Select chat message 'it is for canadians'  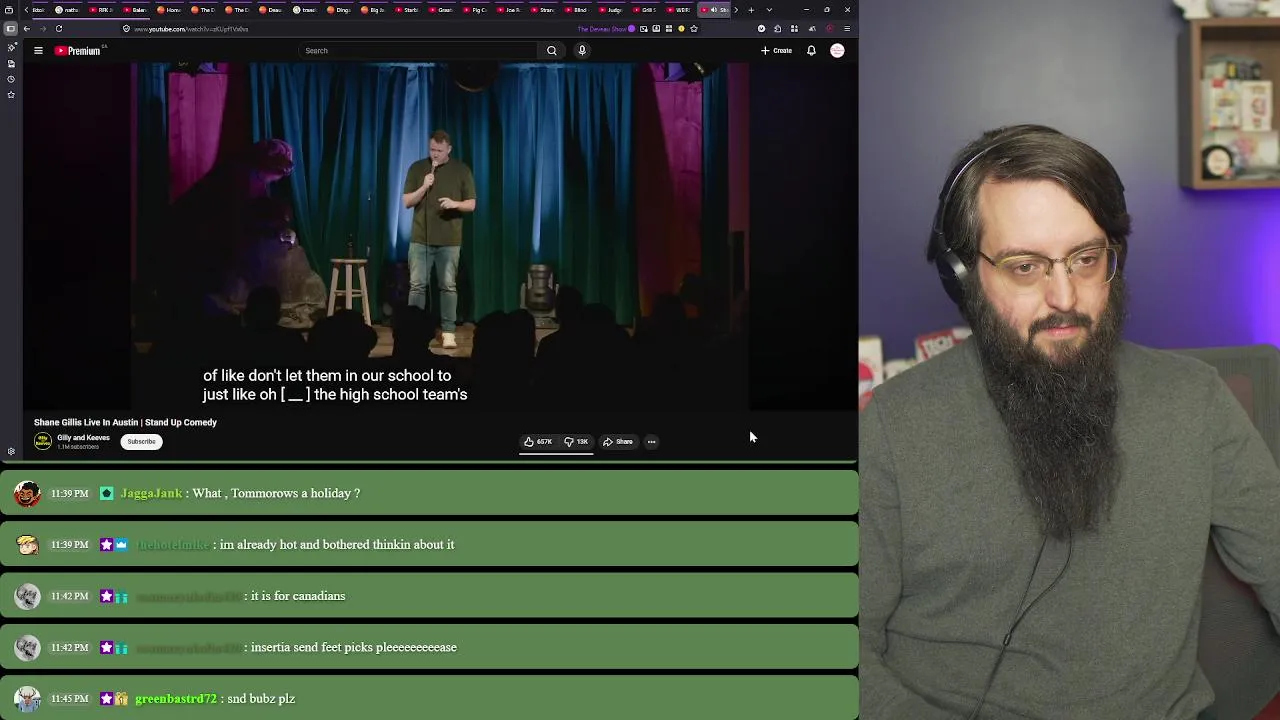[298, 596]
